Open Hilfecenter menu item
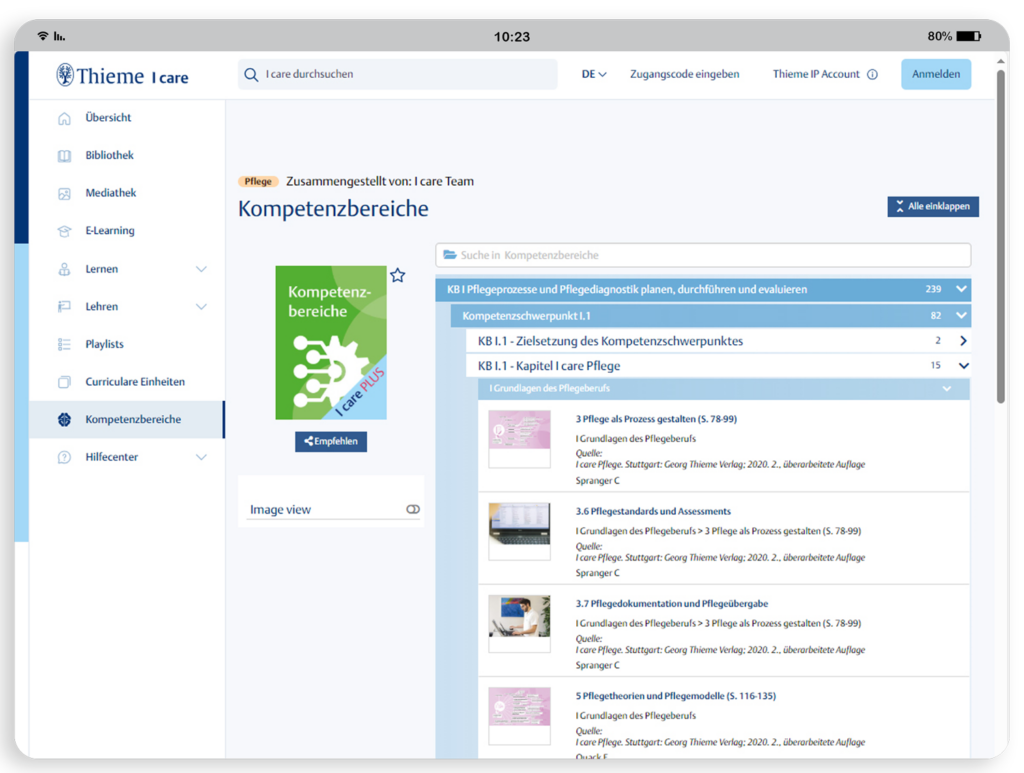This screenshot has width=1024, height=773. click(x=112, y=457)
